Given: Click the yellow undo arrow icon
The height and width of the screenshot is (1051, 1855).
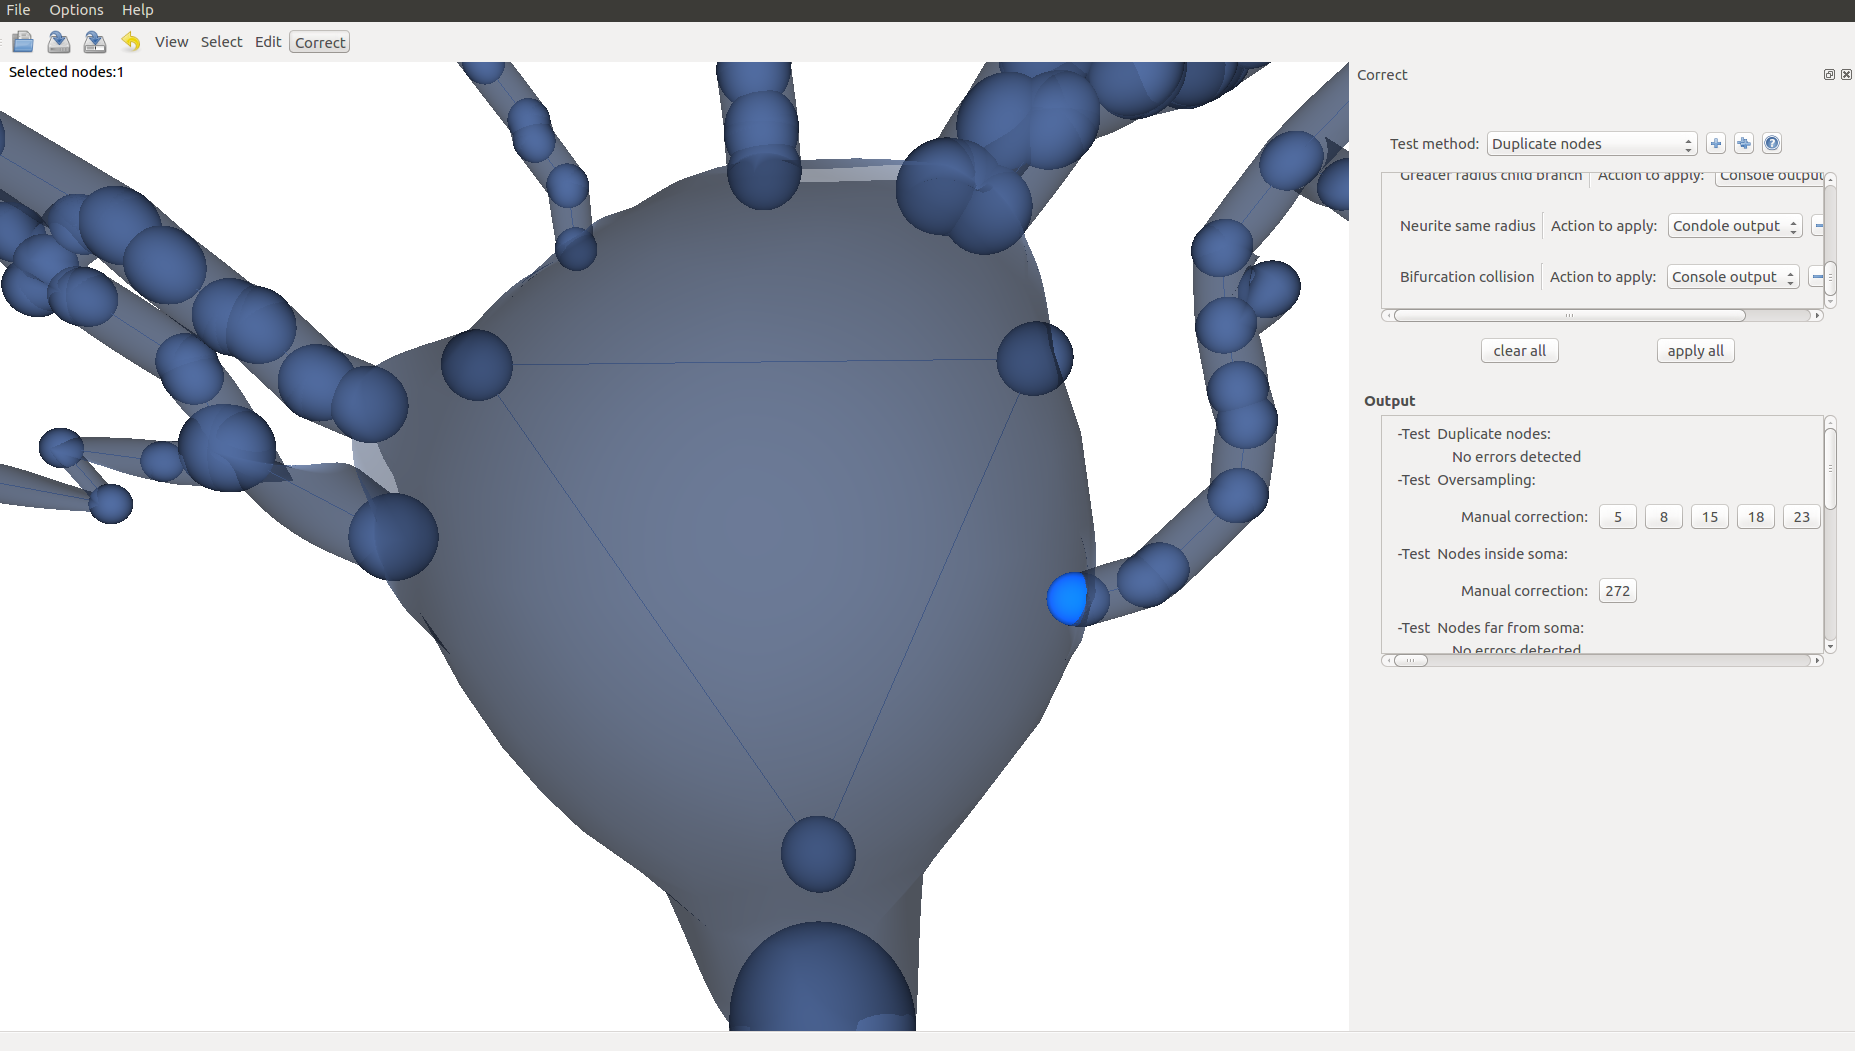Looking at the screenshot, I should click(131, 42).
